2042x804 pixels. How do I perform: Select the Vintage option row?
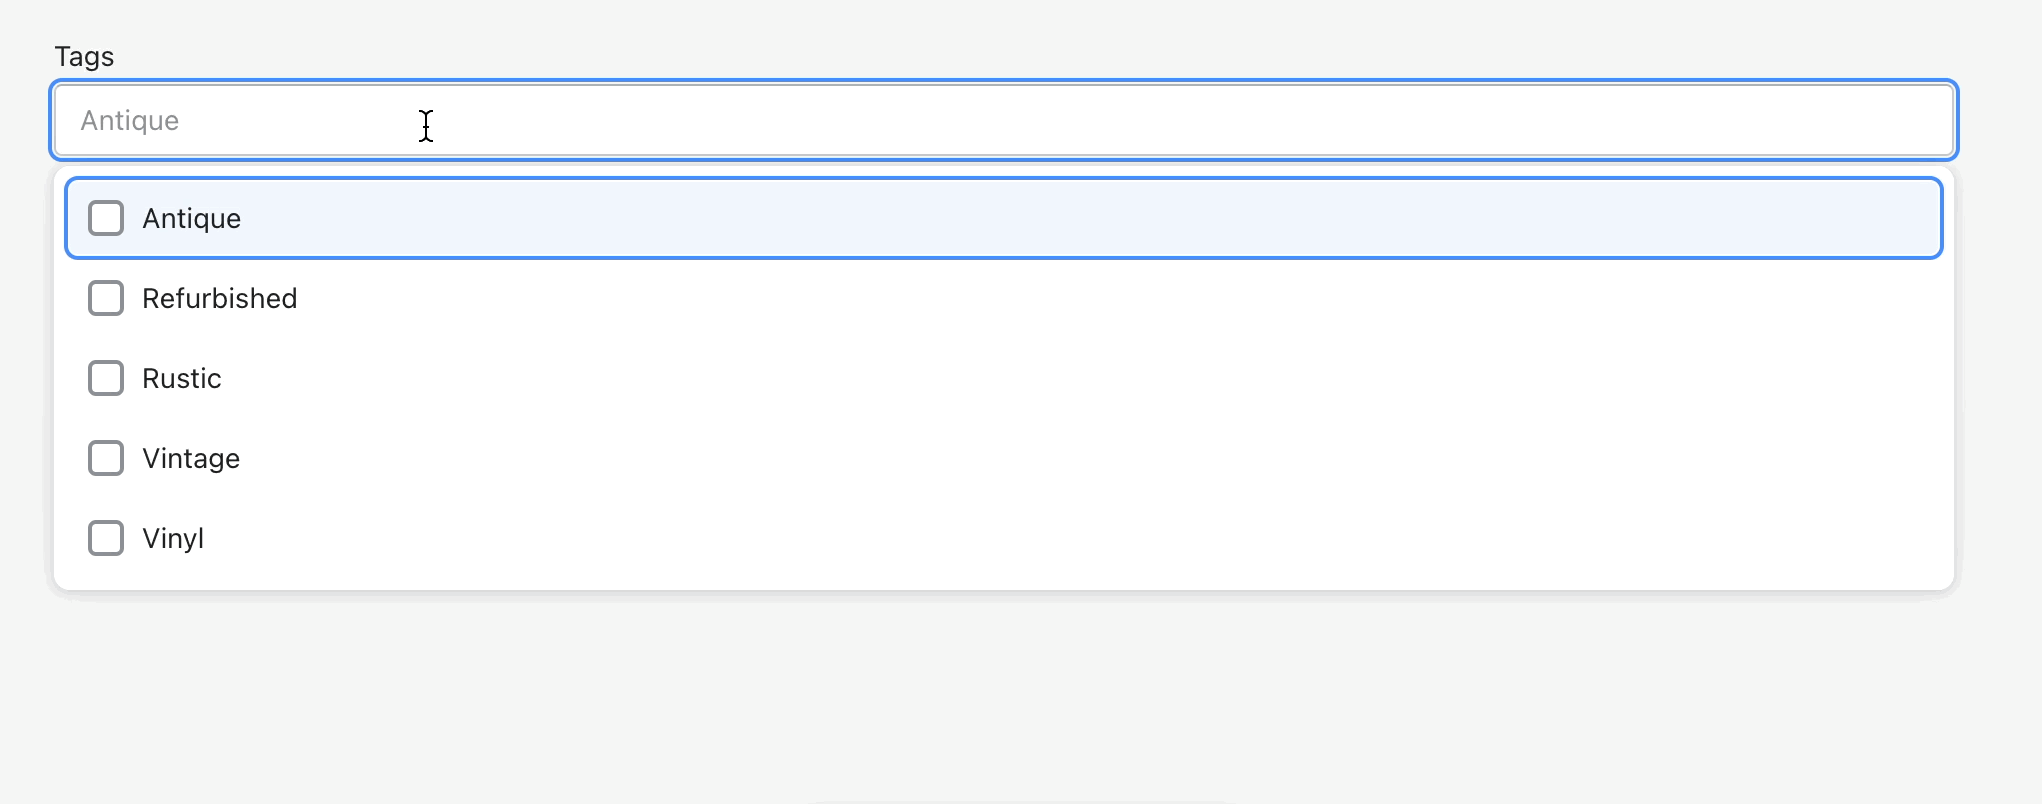pyautogui.click(x=500, y=458)
